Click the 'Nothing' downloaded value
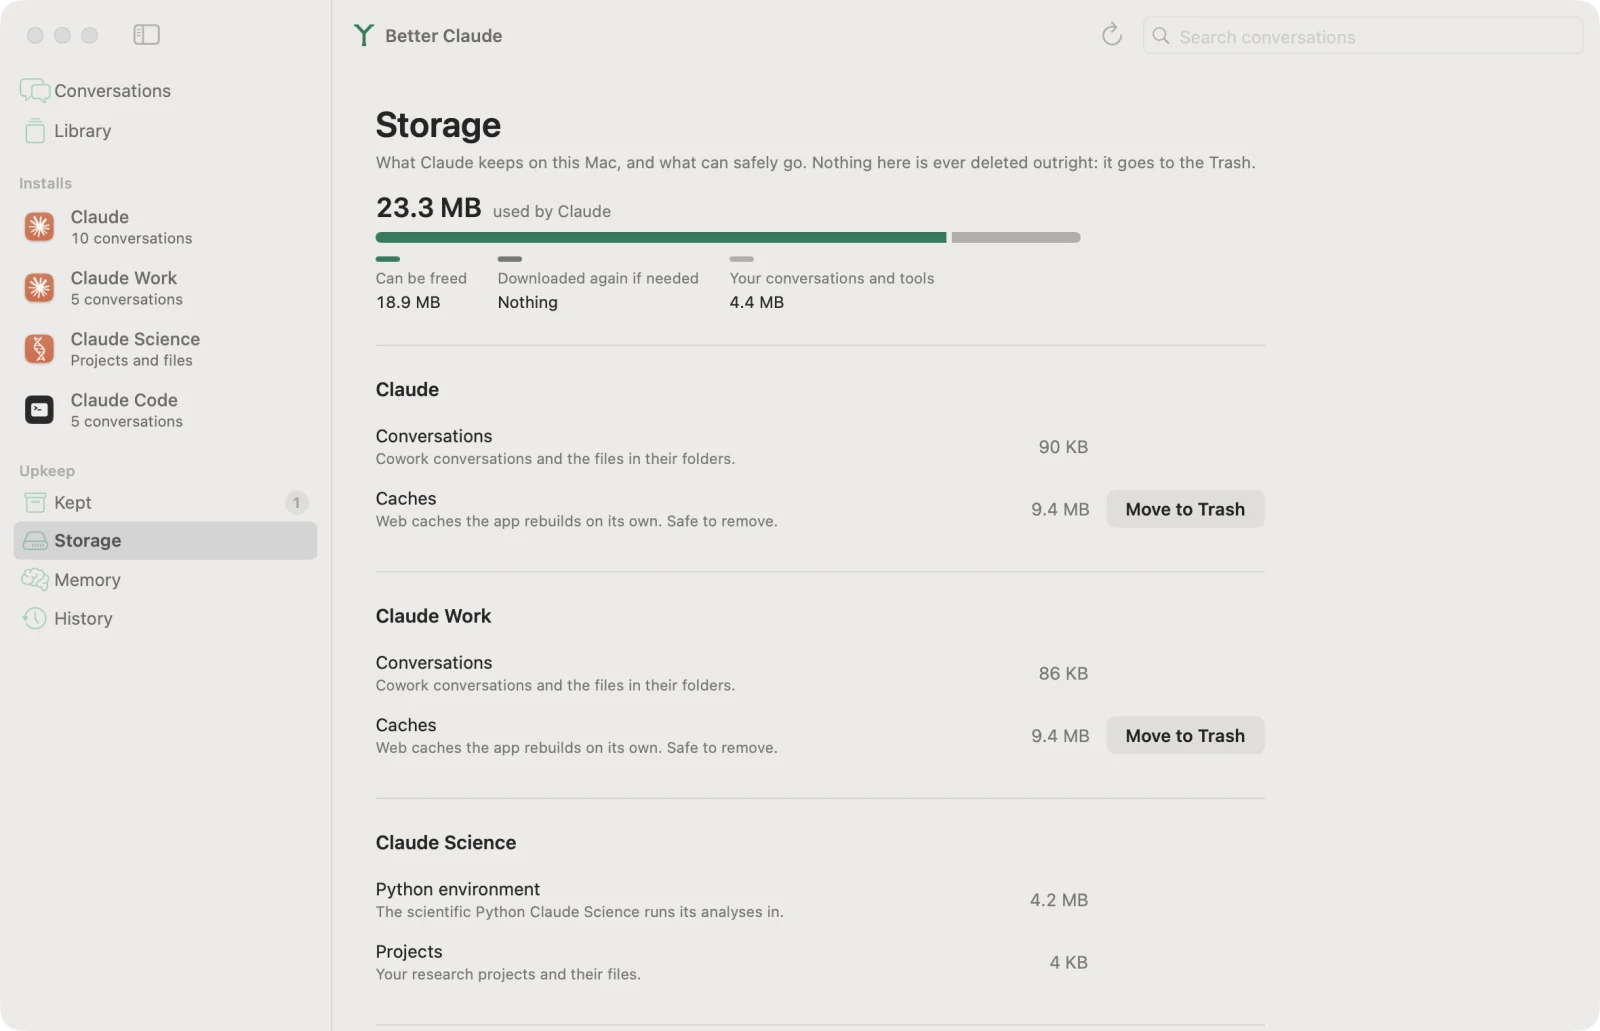Viewport: 1600px width, 1031px height. [x=528, y=302]
